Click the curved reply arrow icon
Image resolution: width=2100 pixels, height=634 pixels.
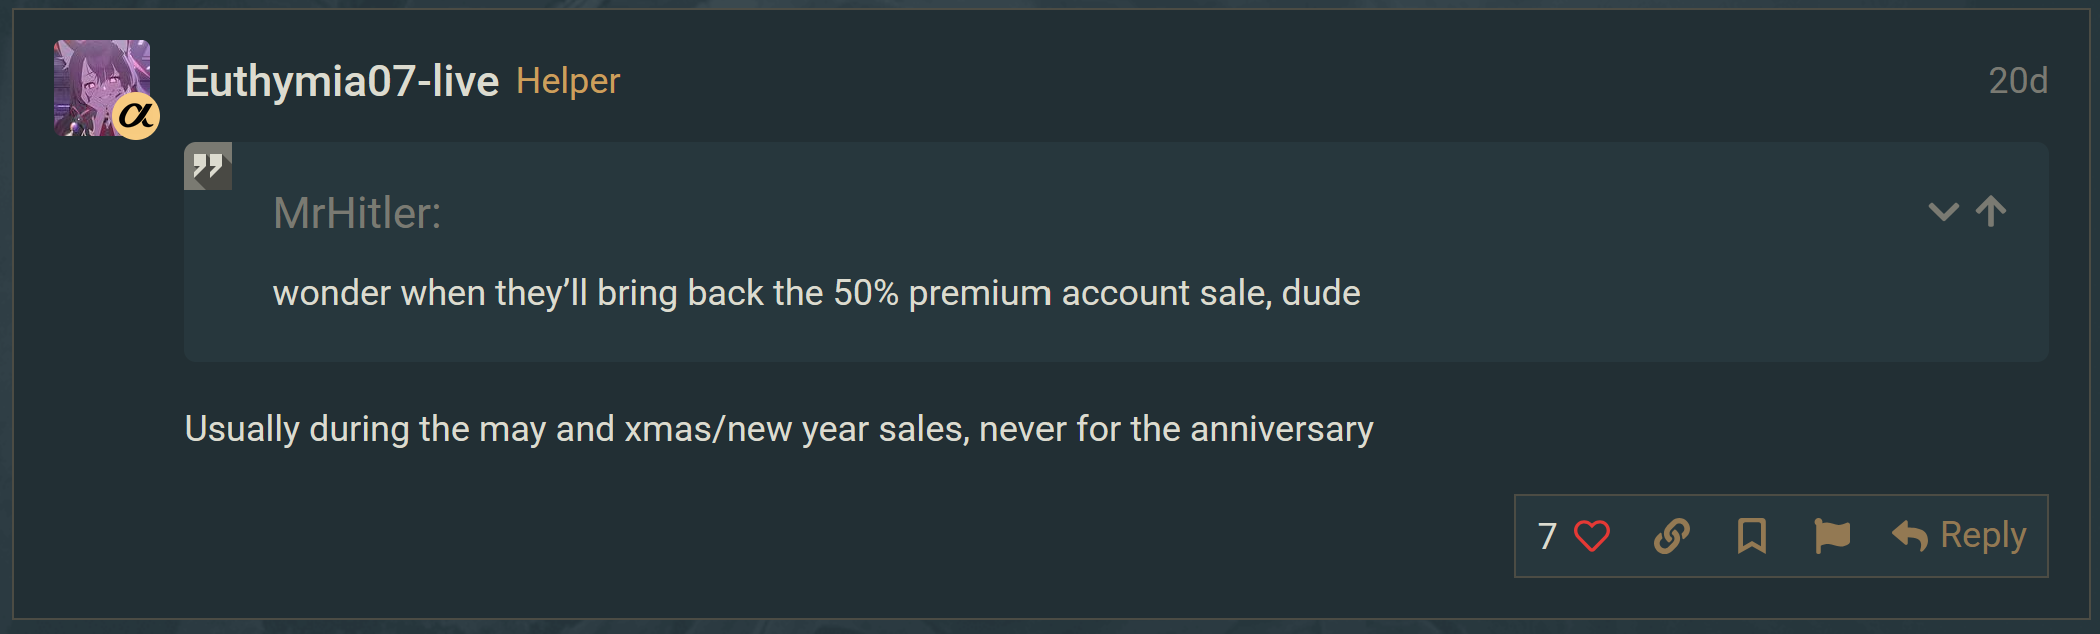point(1909,536)
